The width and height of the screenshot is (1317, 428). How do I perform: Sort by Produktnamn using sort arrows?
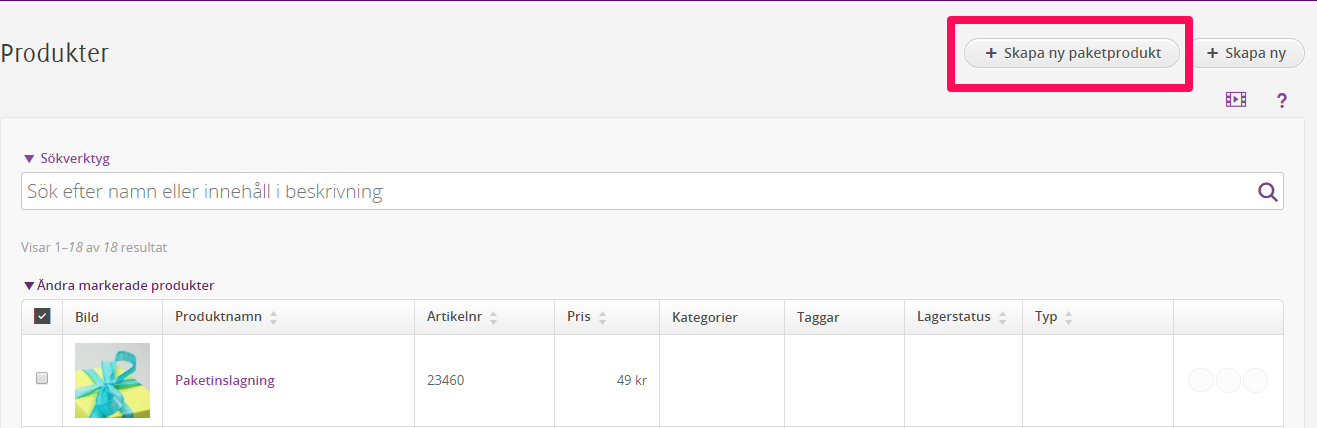(x=274, y=318)
